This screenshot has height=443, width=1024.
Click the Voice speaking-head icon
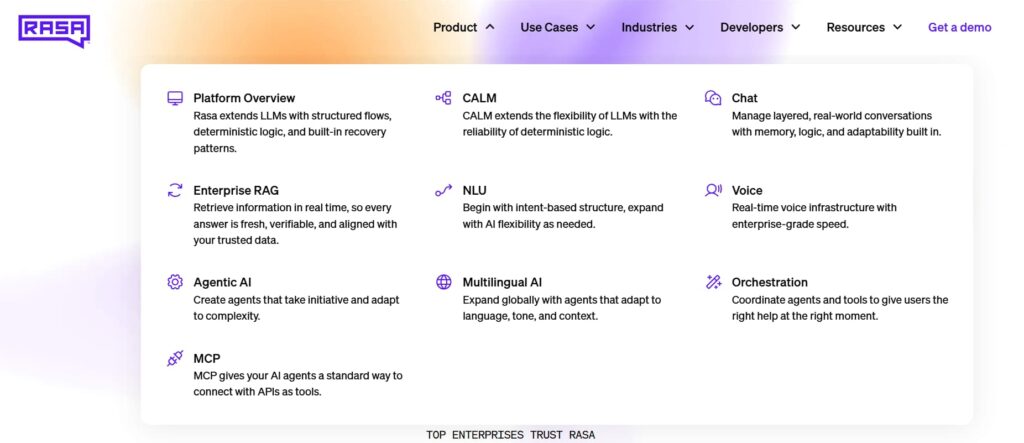(713, 190)
